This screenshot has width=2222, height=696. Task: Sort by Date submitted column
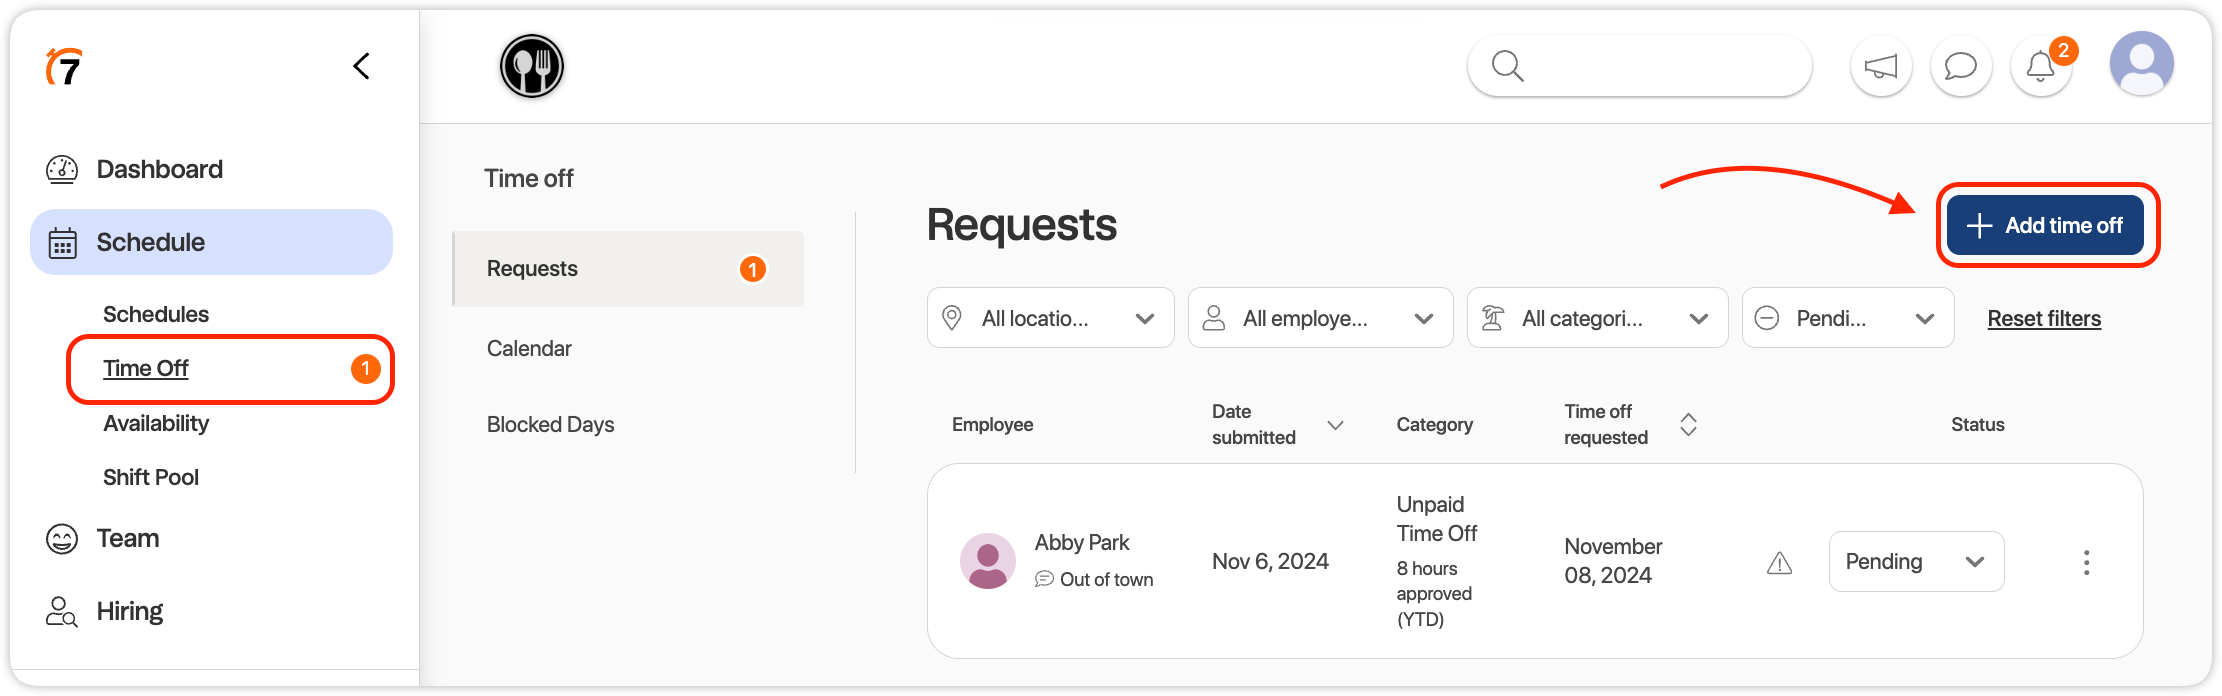coord(1335,425)
